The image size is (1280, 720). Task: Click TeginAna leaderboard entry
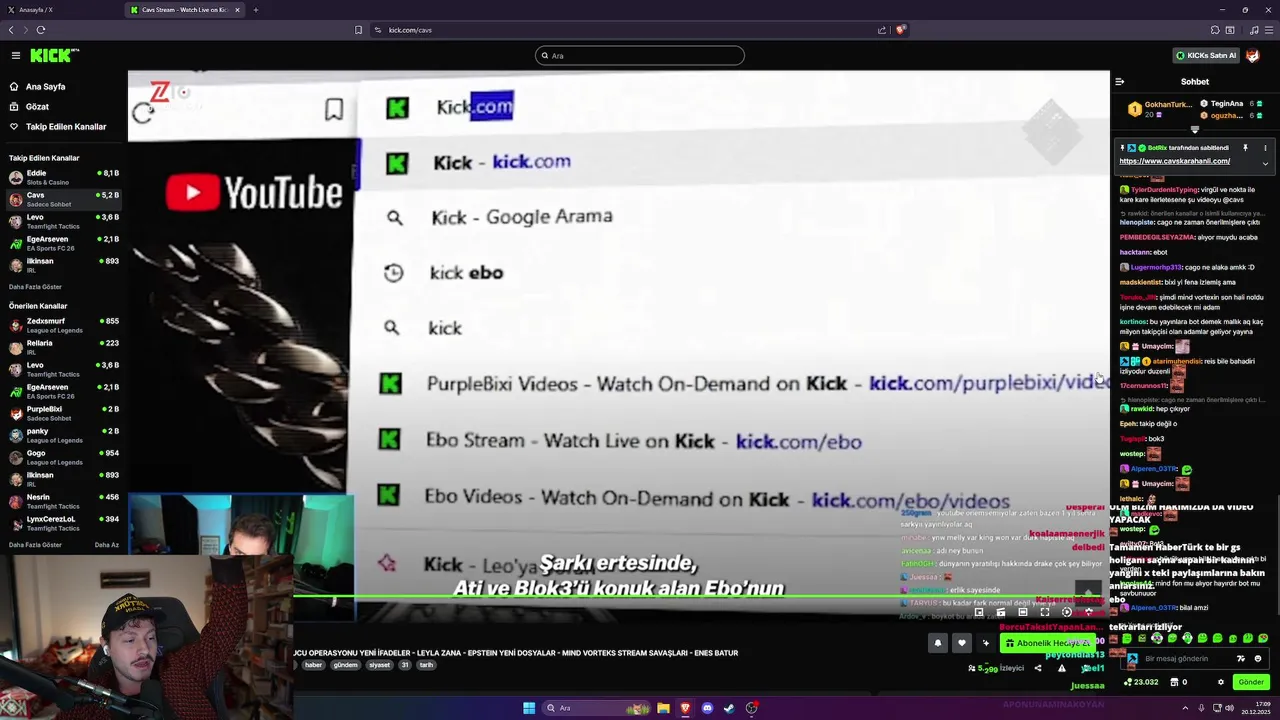click(x=1232, y=104)
